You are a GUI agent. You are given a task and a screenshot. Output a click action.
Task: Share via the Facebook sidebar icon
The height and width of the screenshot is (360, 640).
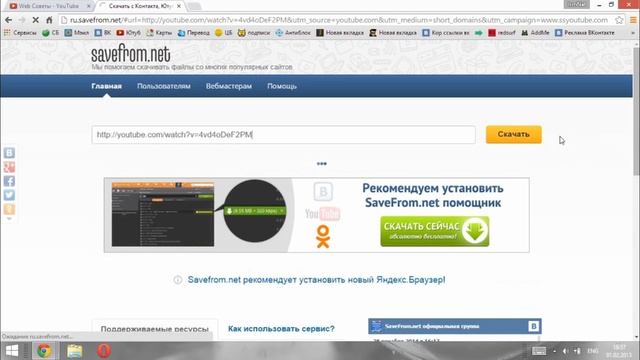click(9, 181)
